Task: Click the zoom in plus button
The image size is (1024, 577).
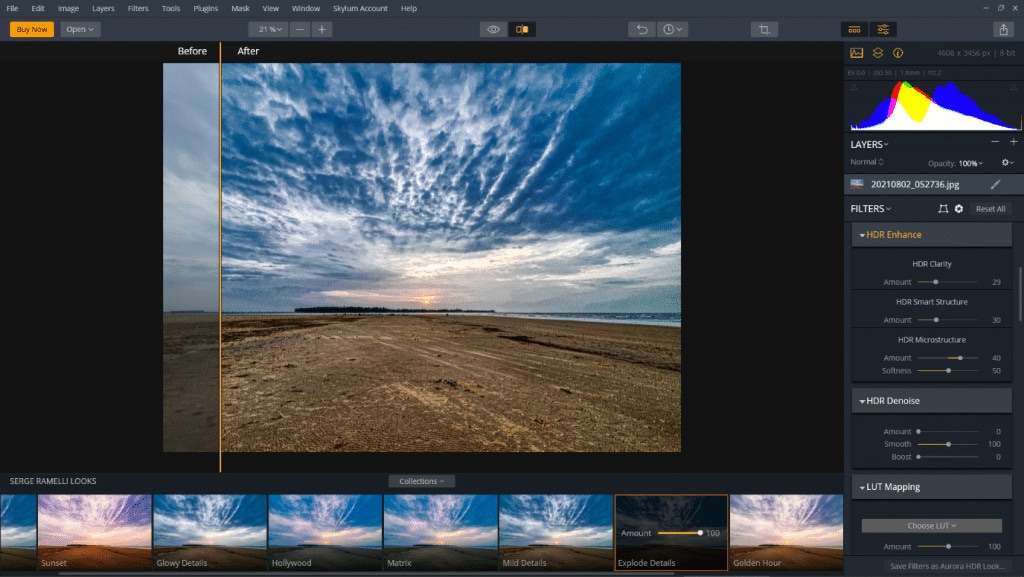Action: 322,29
